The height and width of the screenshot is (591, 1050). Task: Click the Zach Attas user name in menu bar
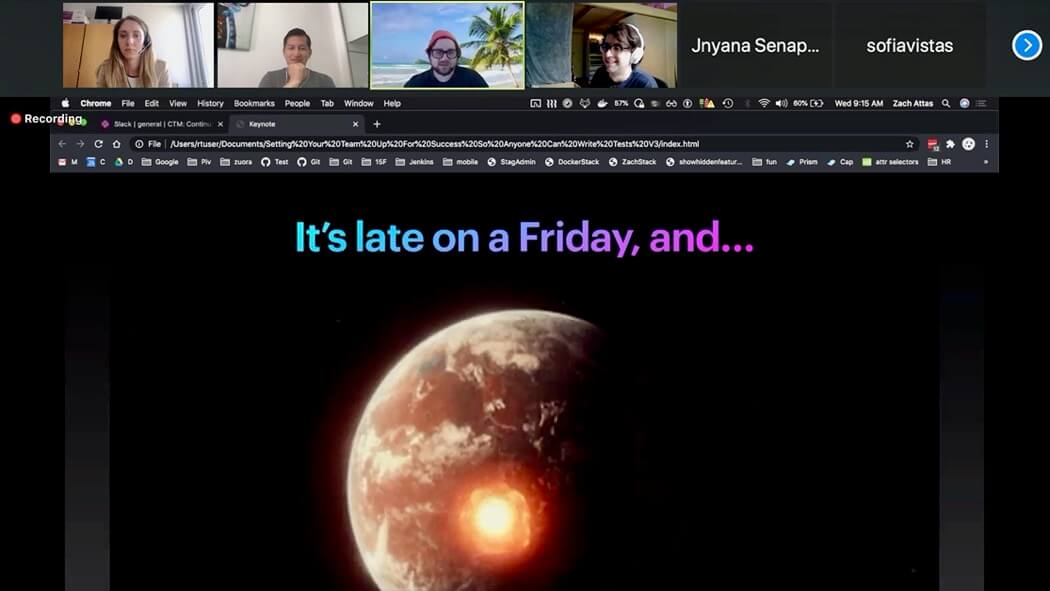click(913, 104)
